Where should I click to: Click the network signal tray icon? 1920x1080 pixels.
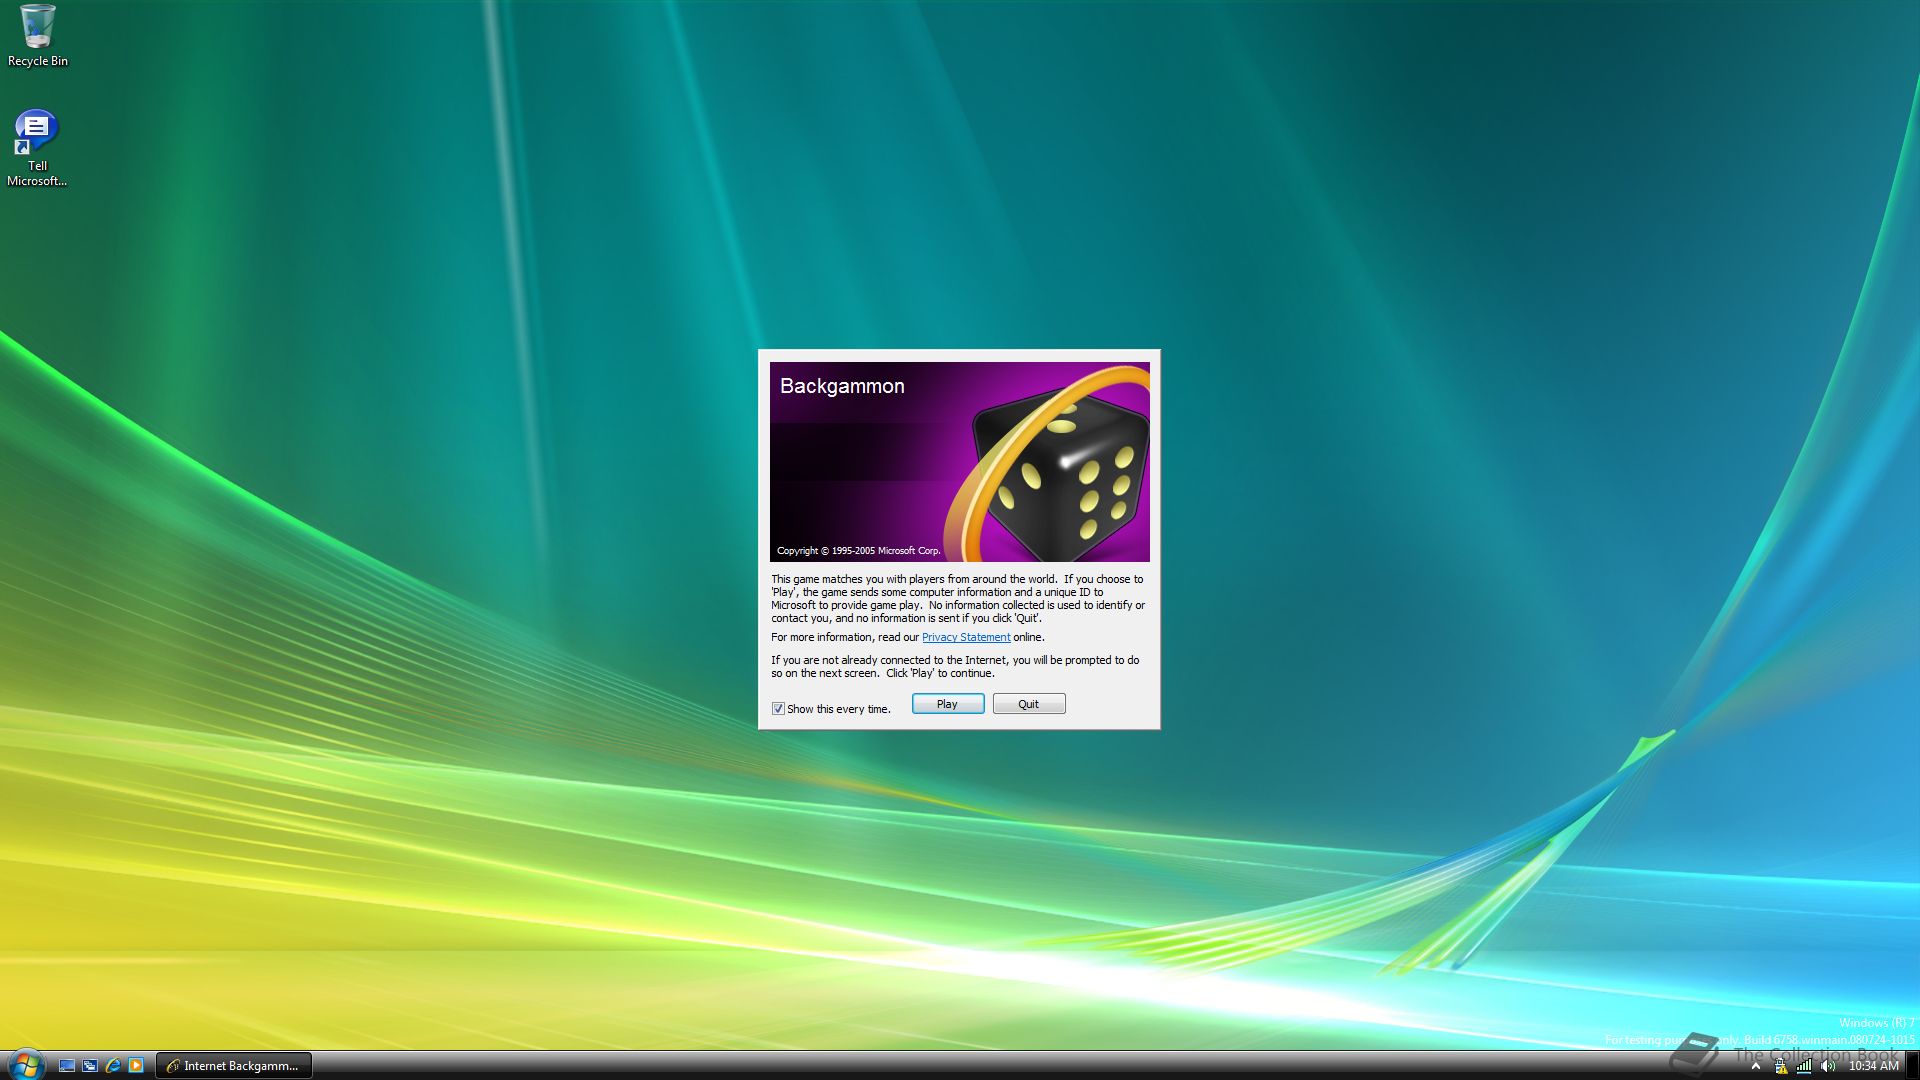coord(1804,1066)
